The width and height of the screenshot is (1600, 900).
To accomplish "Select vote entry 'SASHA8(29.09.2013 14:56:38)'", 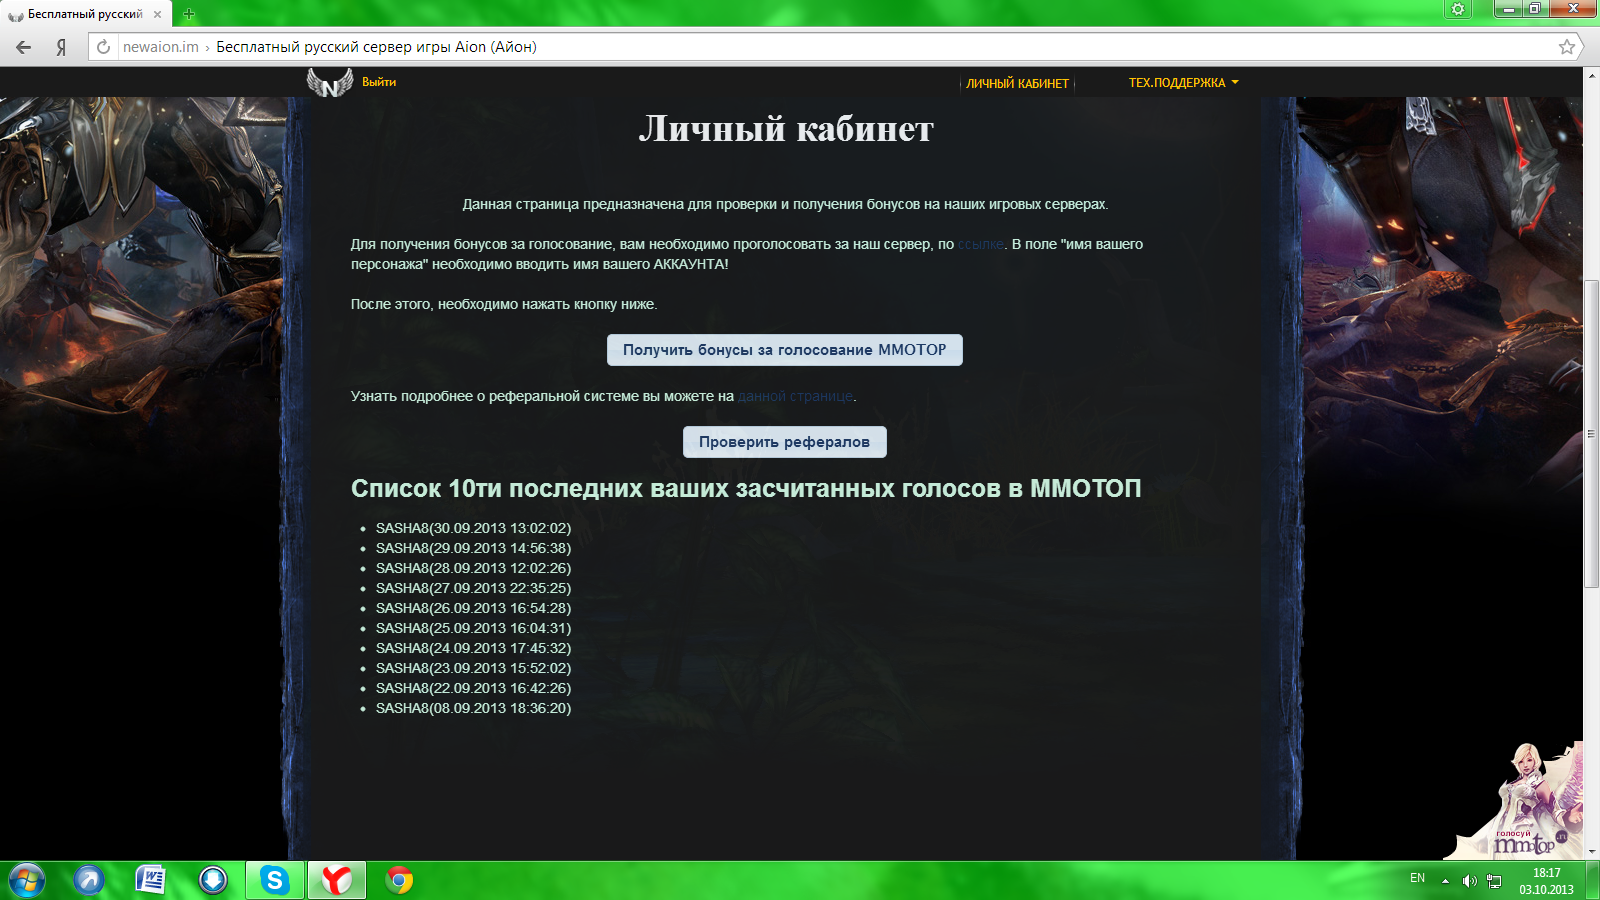I will (x=473, y=548).
